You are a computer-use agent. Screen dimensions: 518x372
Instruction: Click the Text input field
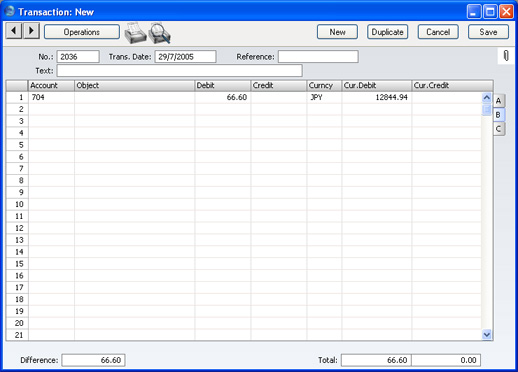(x=180, y=71)
